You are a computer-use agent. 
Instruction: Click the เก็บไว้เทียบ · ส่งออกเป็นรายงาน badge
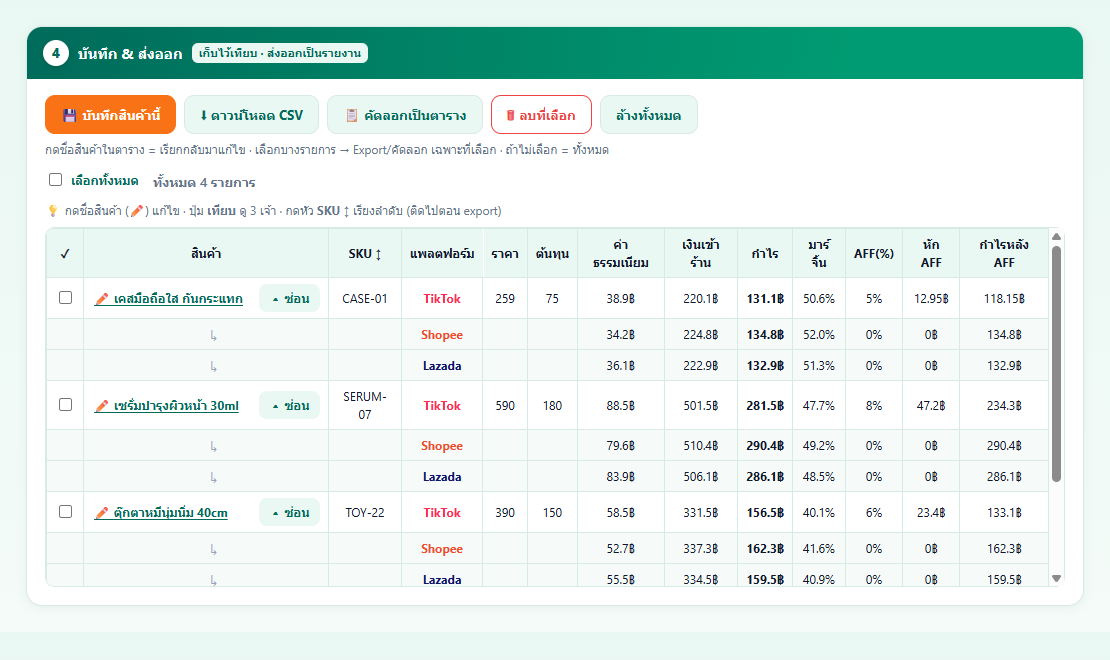point(280,53)
